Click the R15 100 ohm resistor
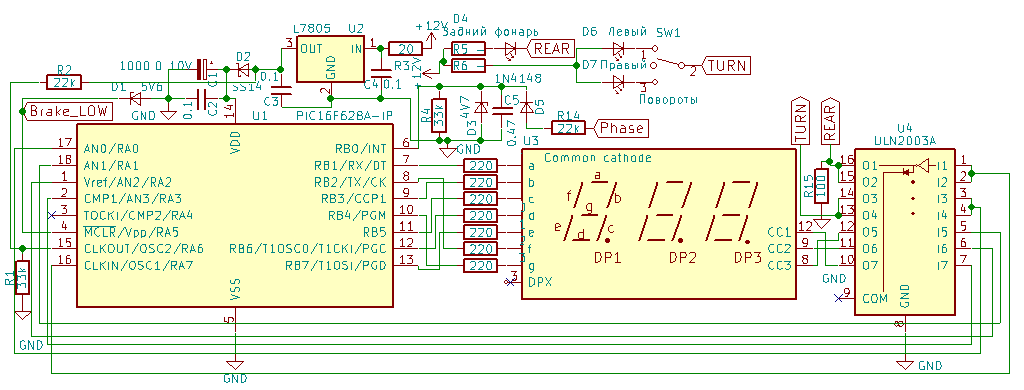 tap(822, 186)
